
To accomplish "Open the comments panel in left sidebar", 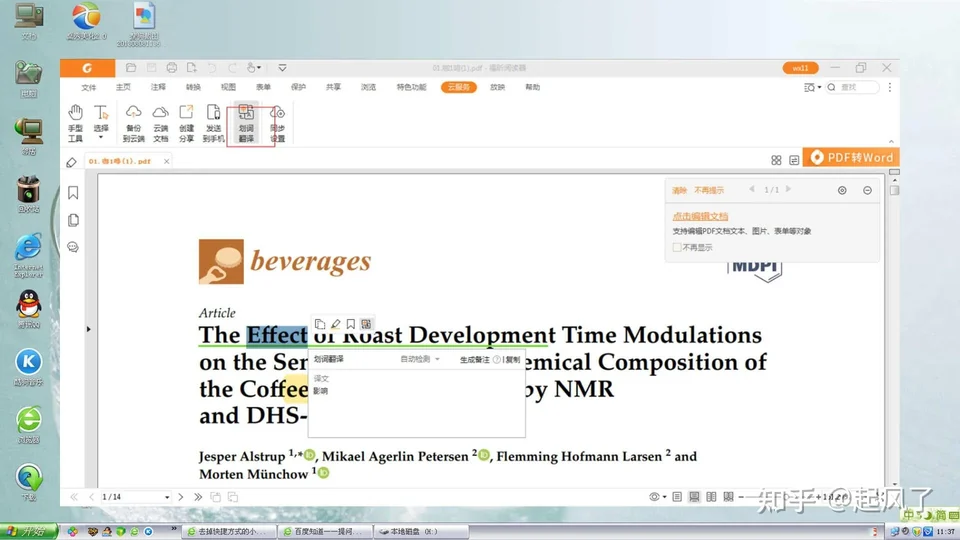I will click(x=73, y=247).
